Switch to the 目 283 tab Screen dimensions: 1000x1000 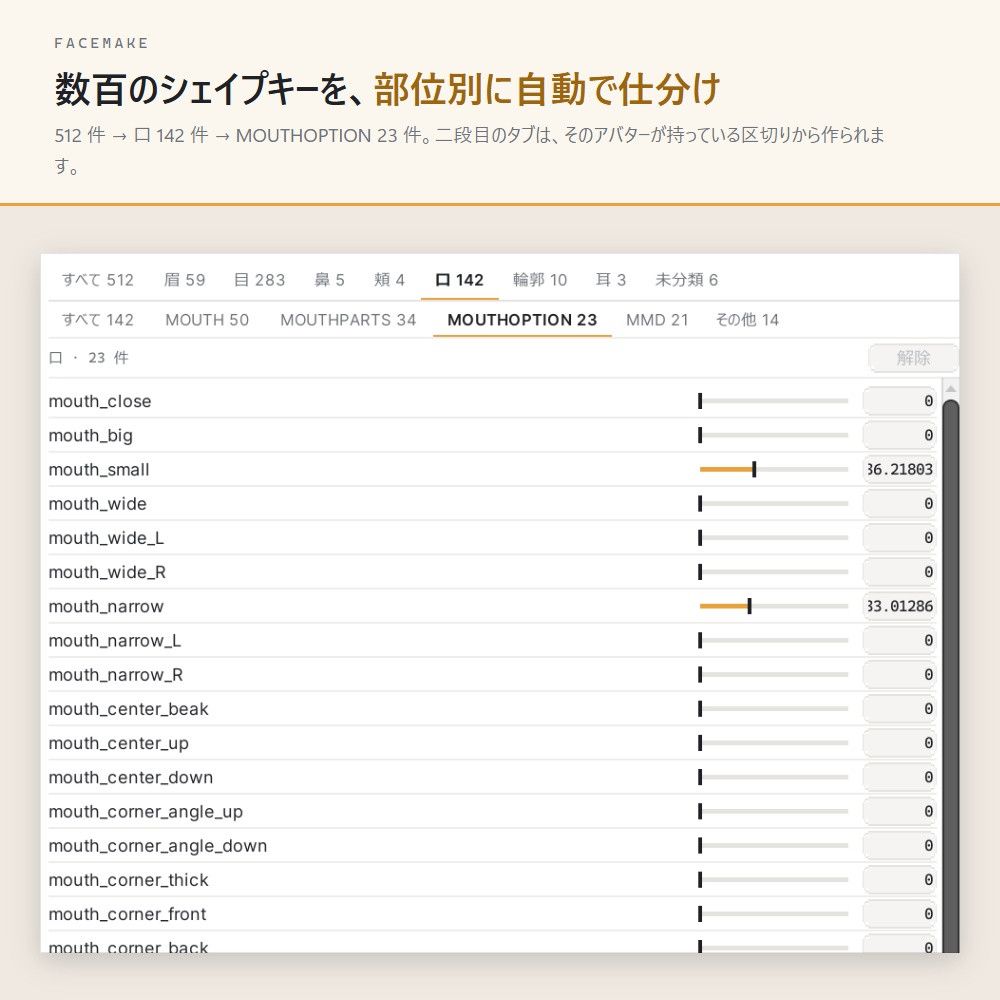259,280
